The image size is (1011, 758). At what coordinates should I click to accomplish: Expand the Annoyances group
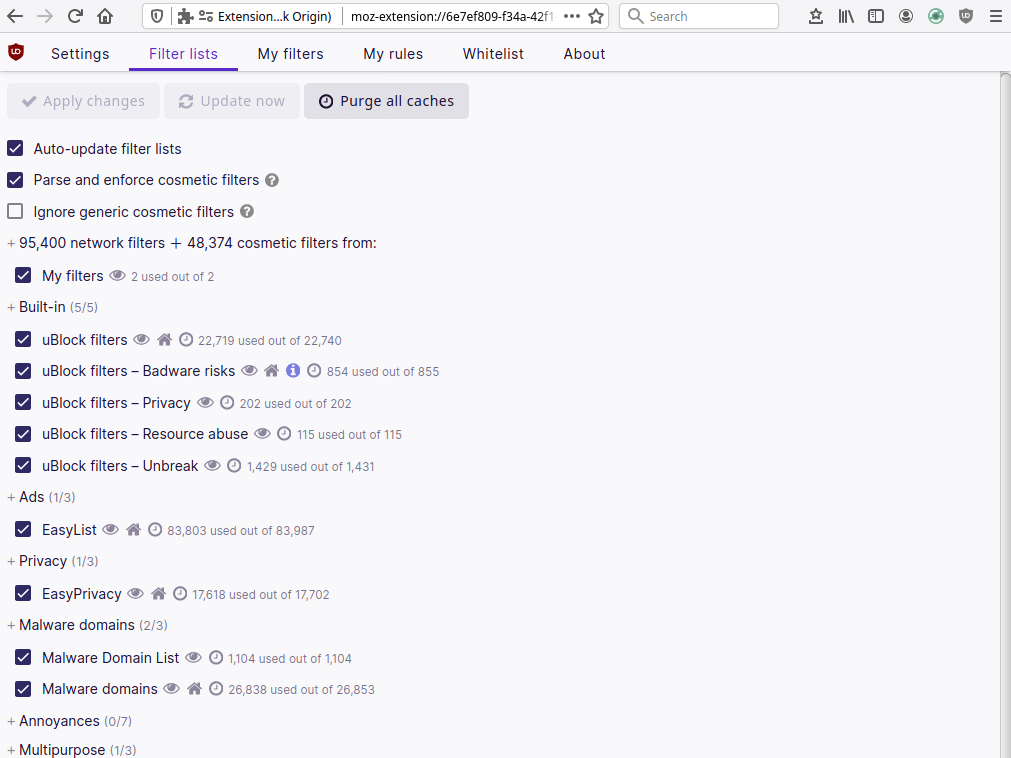[11, 721]
